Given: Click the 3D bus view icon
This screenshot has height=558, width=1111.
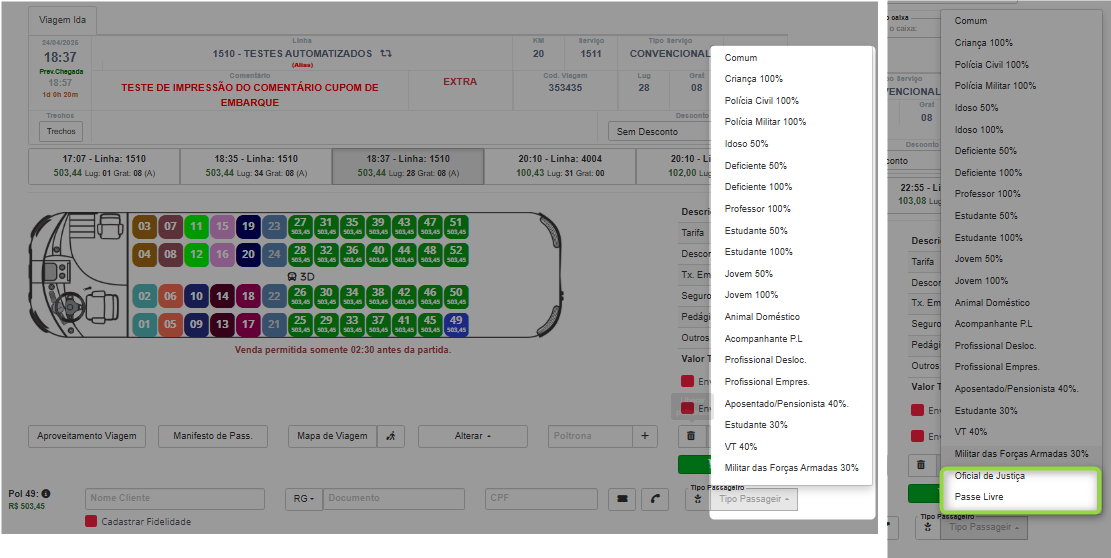Looking at the screenshot, I should click(300, 276).
